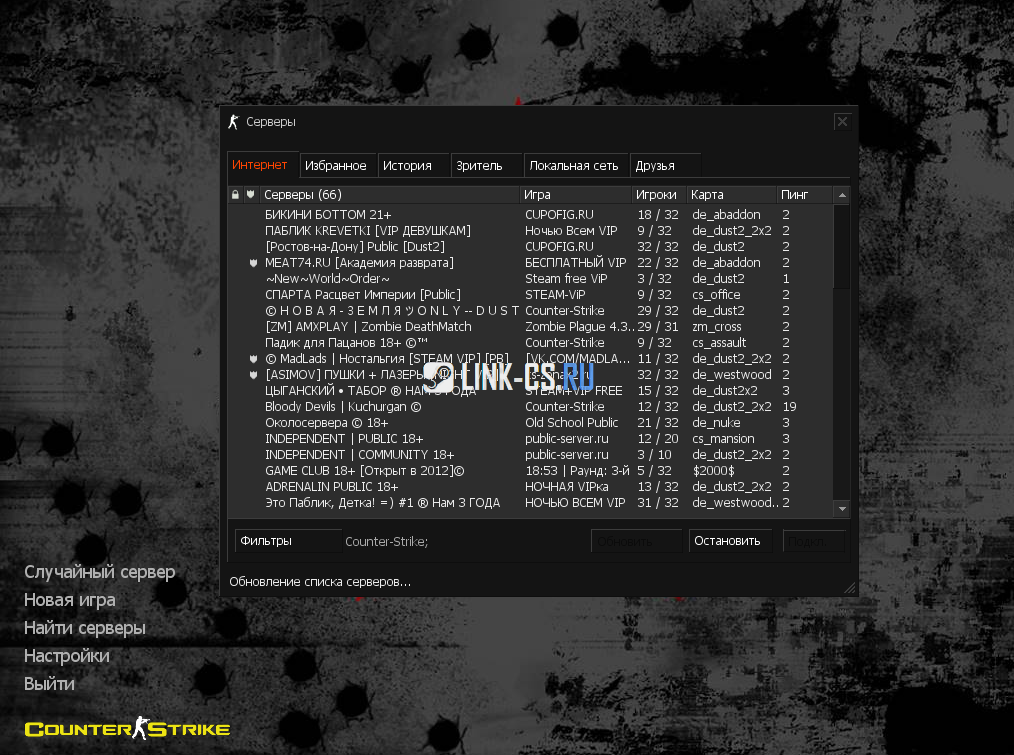Sort by password lock column icon
This screenshot has width=1014, height=755.
235,195
